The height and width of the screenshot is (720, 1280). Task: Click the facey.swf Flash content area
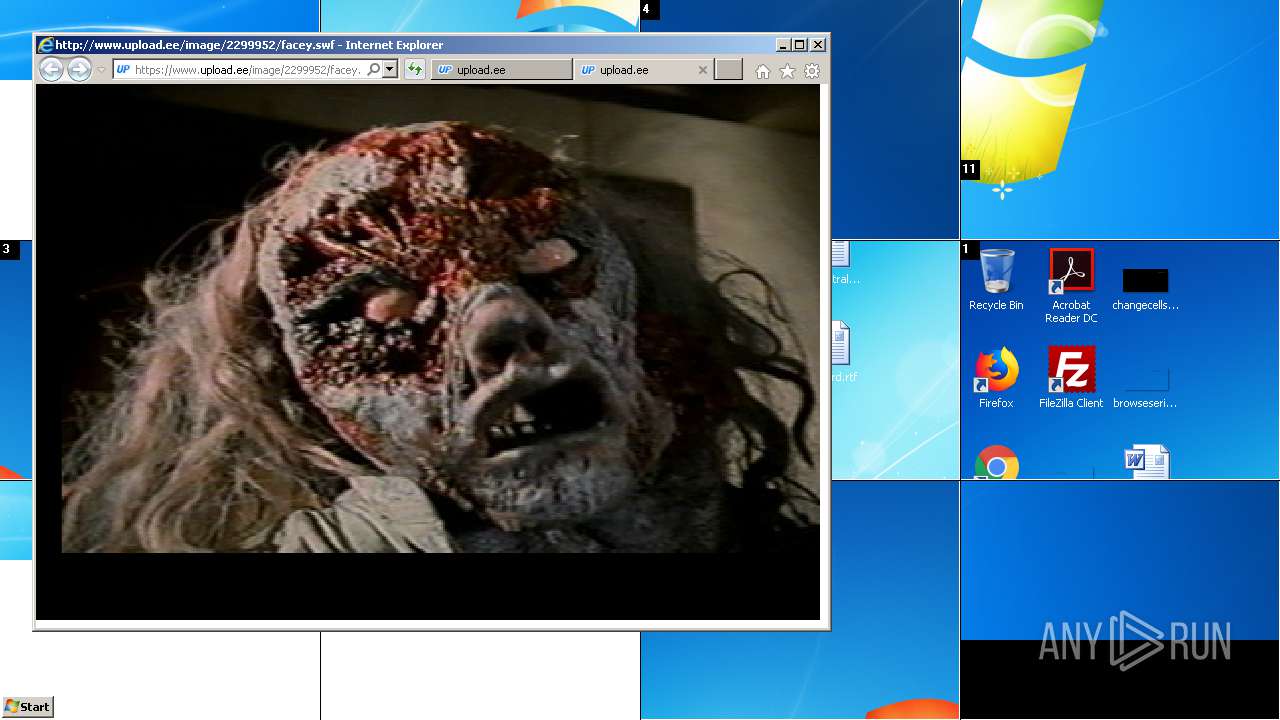tap(428, 352)
